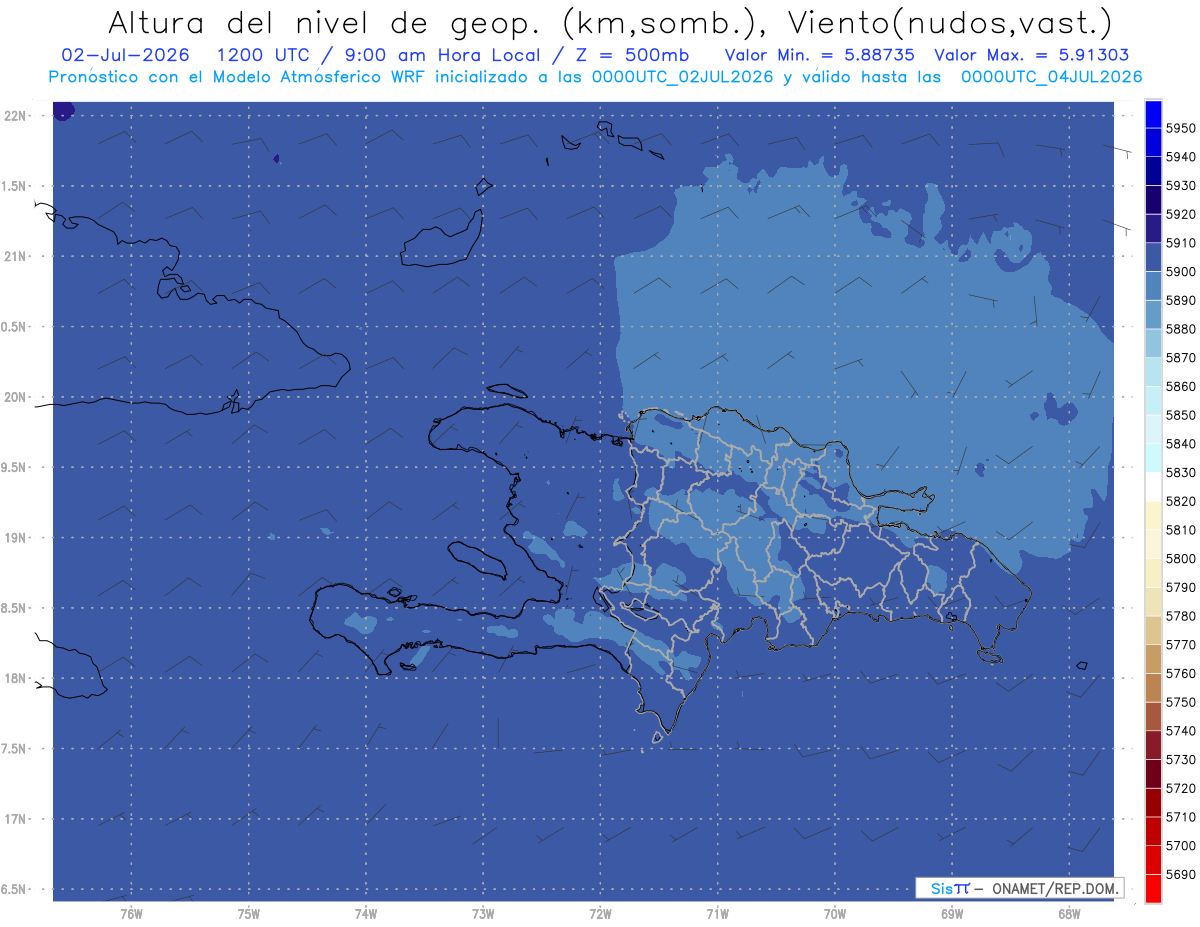
Task: Select the '1200 UTC' time text
Action: click(x=263, y=55)
